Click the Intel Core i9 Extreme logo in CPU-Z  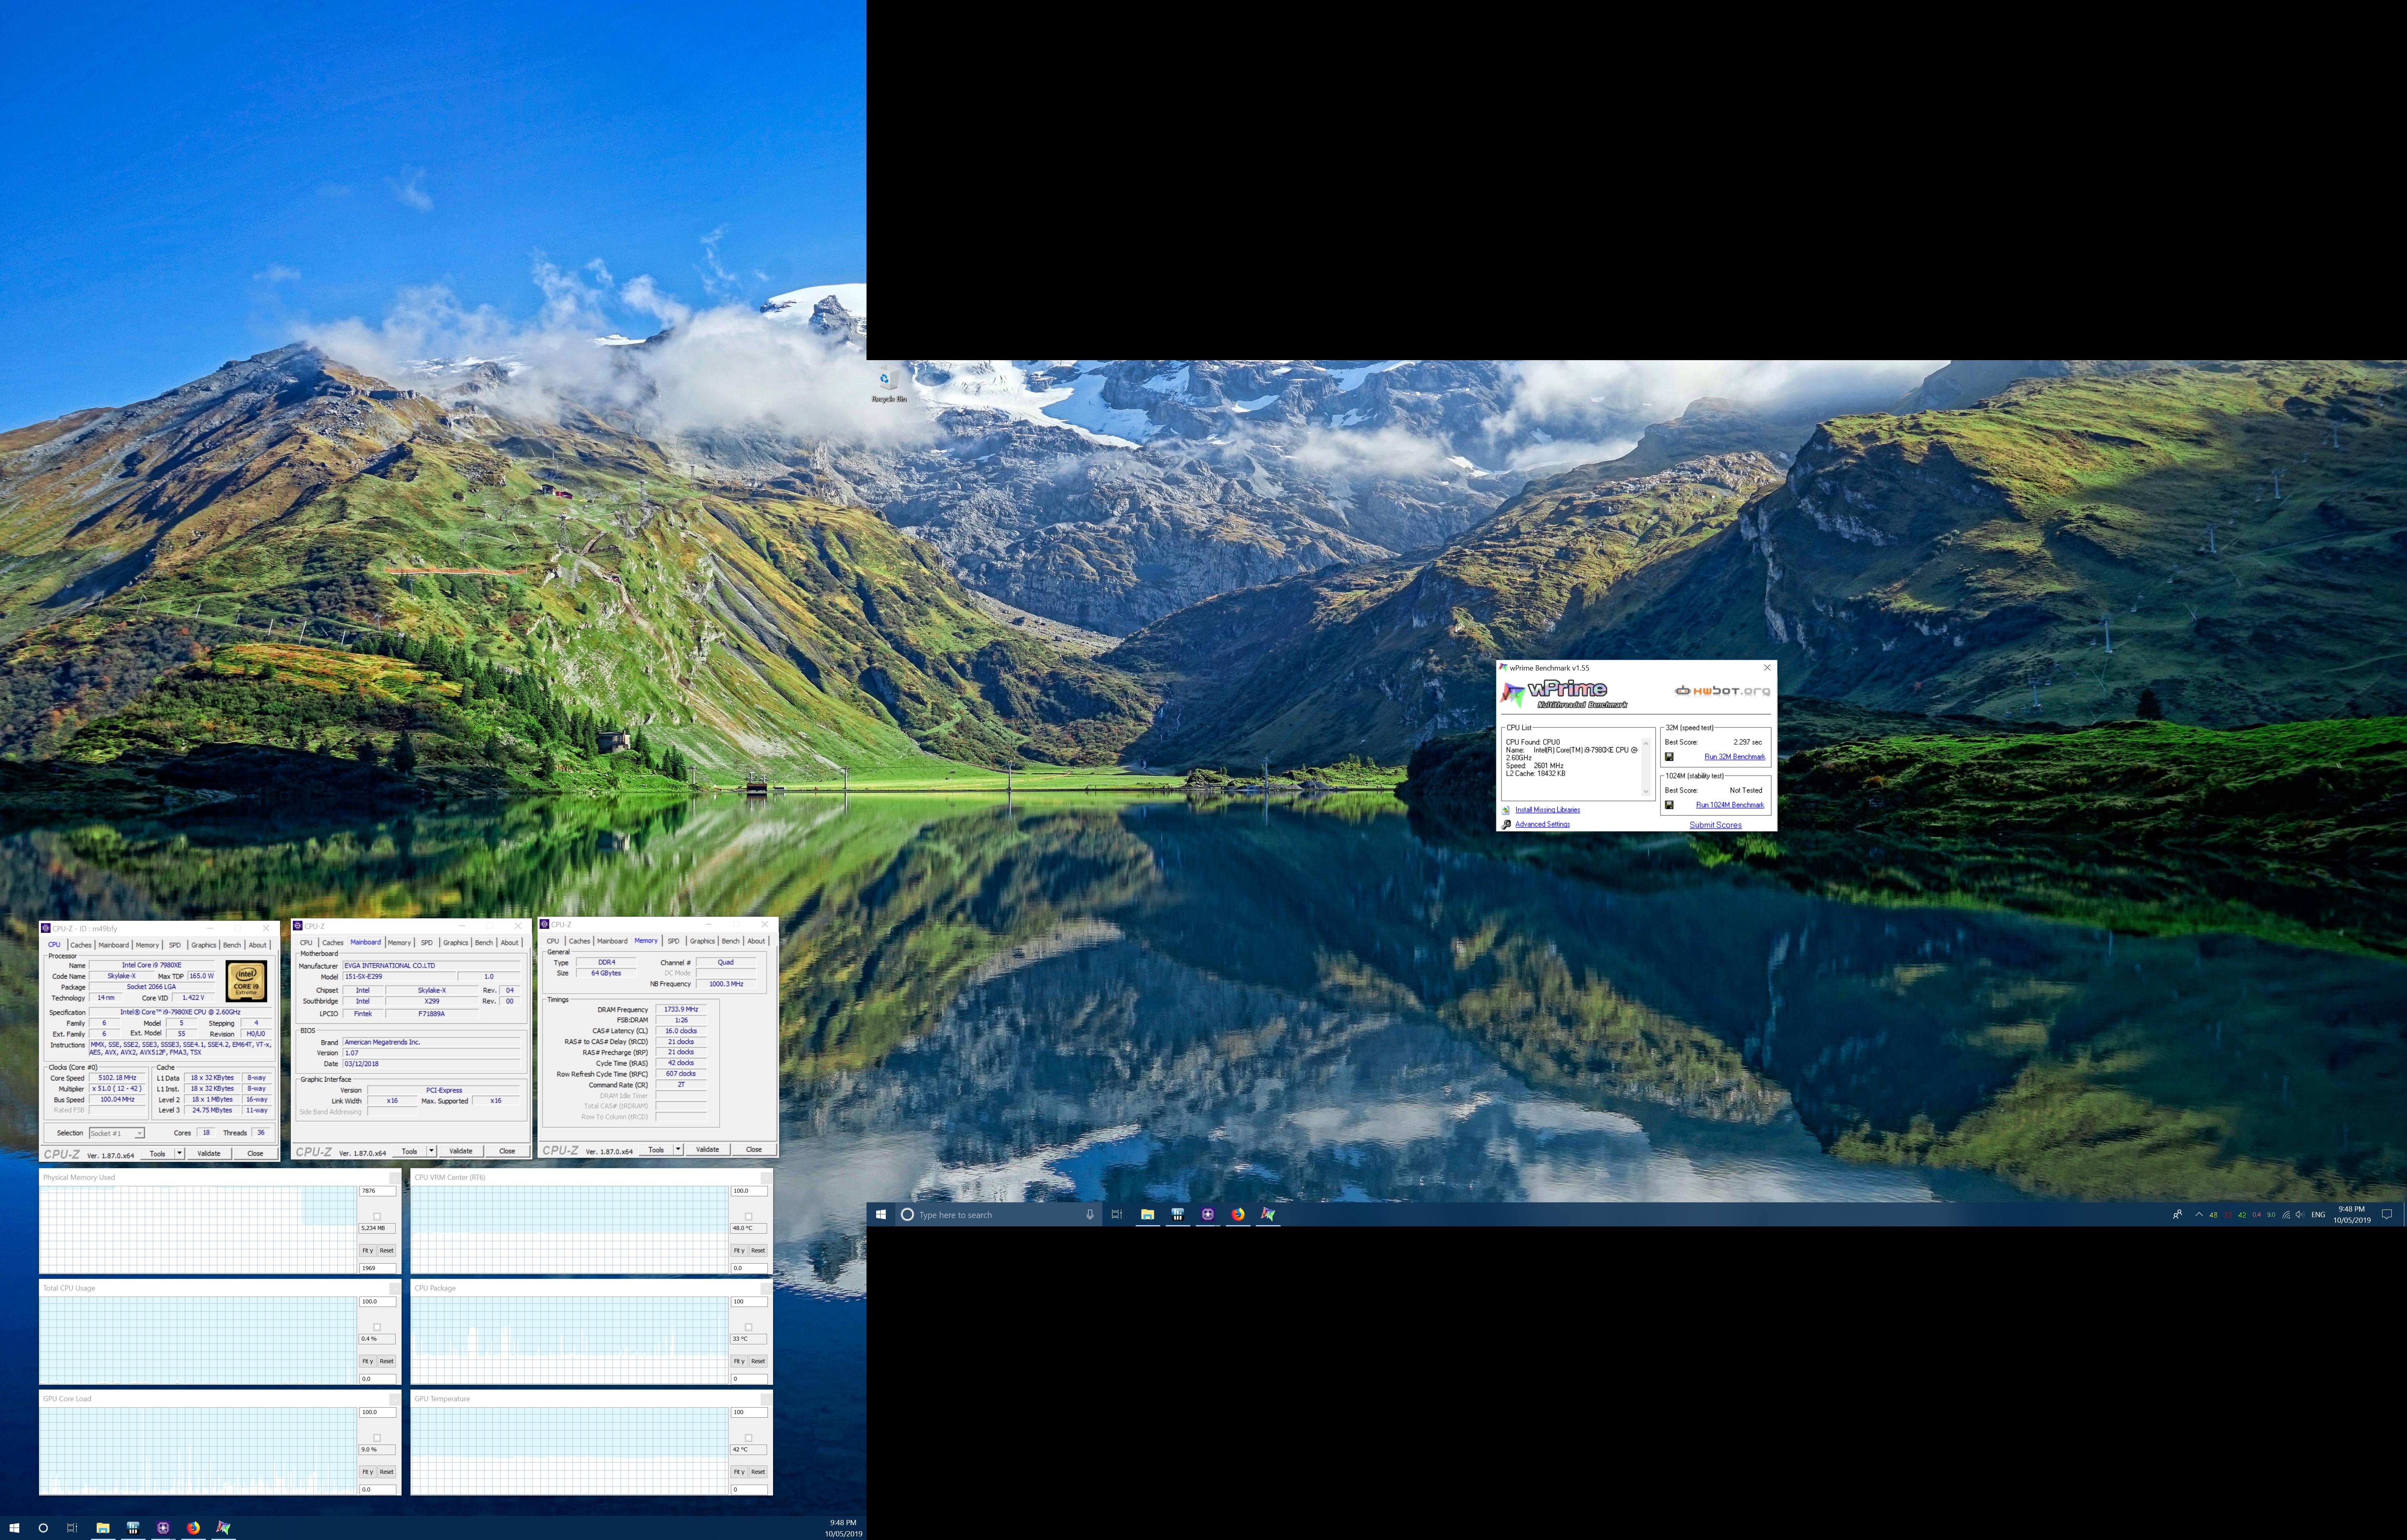246,981
